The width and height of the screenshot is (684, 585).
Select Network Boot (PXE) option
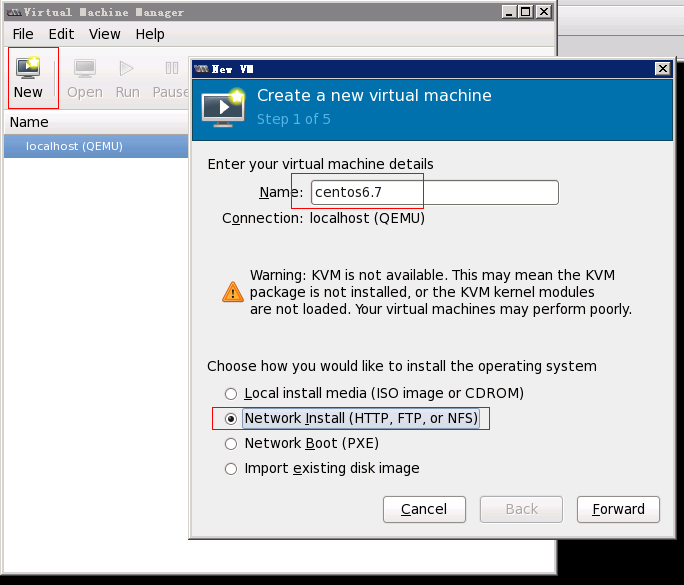point(231,444)
